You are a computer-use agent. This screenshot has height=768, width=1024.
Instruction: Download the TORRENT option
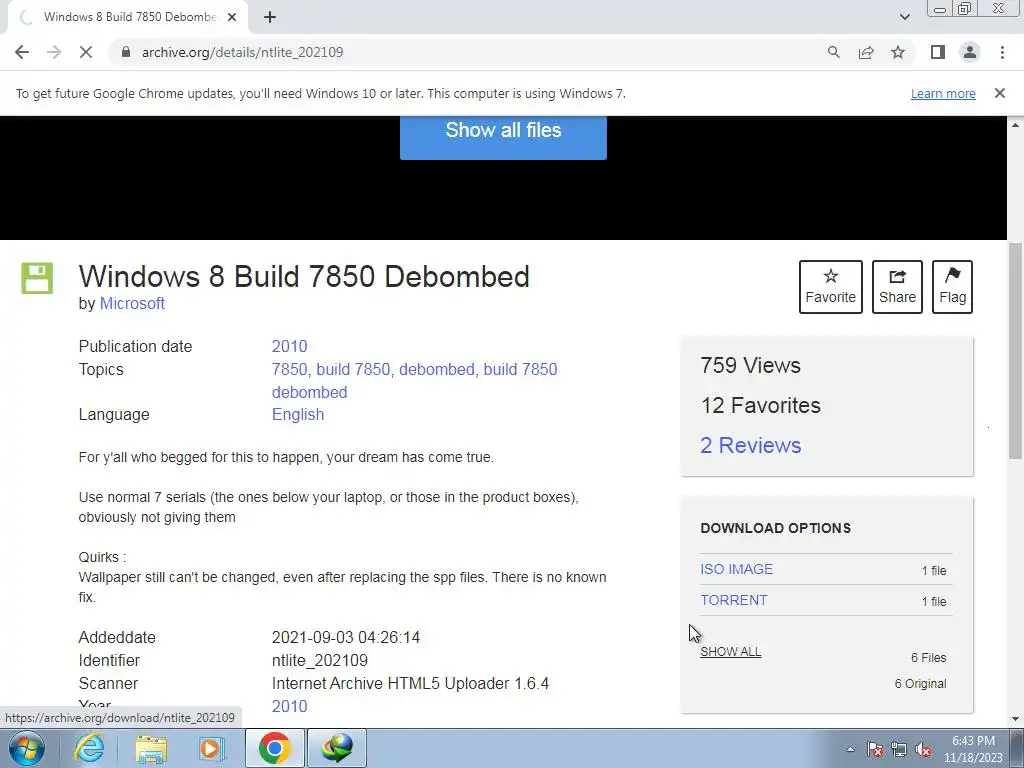[x=733, y=600]
